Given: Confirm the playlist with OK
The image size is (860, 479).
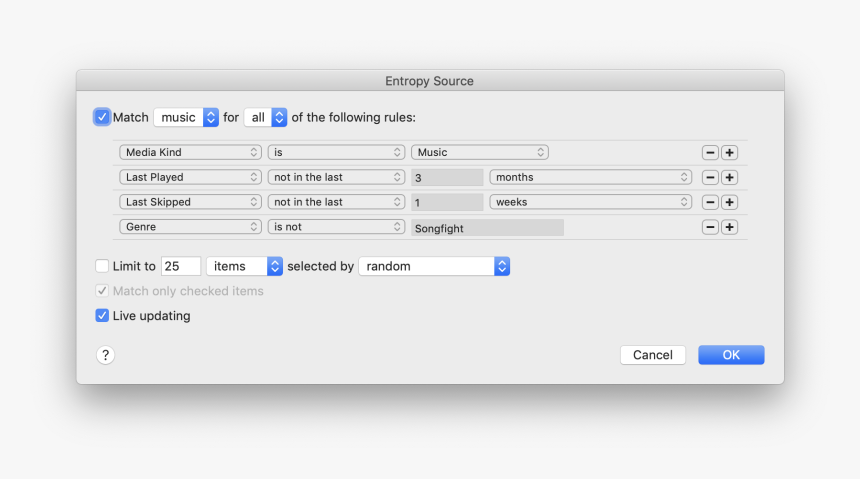Looking at the screenshot, I should (731, 355).
